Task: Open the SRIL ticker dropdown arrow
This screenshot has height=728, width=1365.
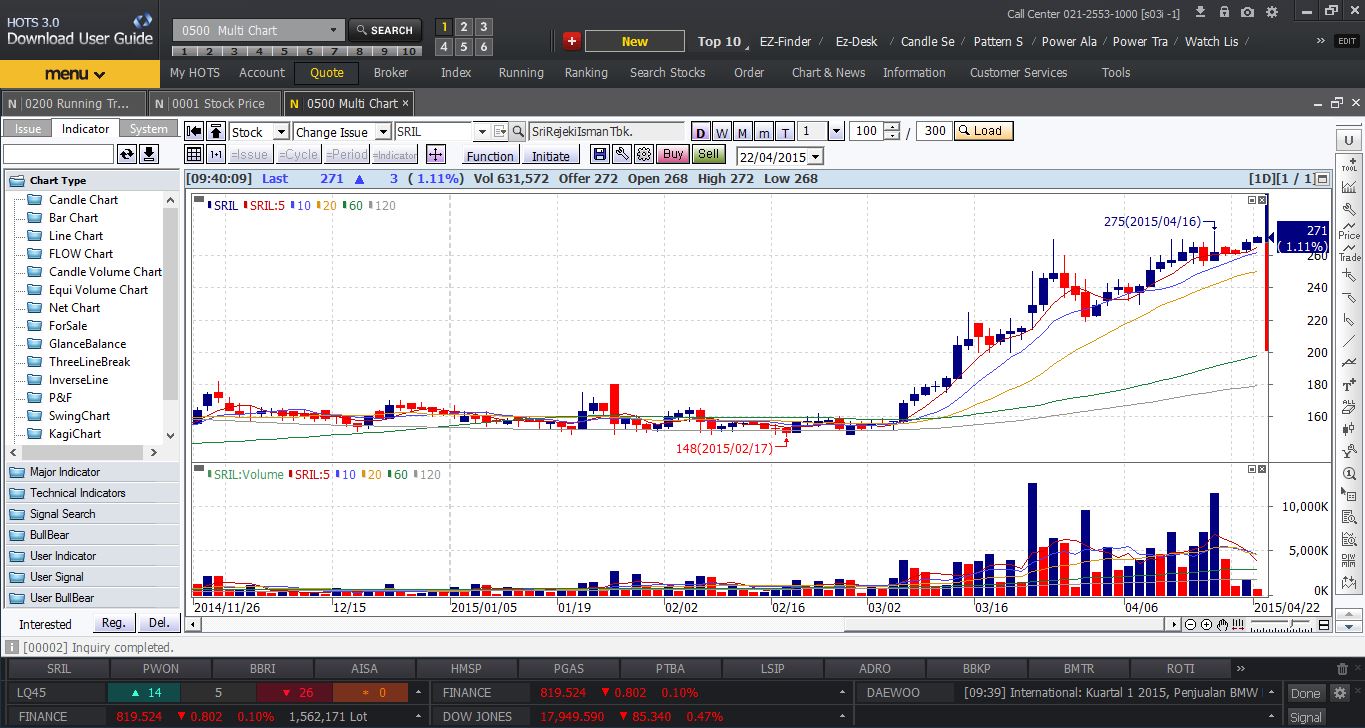Action: [482, 132]
